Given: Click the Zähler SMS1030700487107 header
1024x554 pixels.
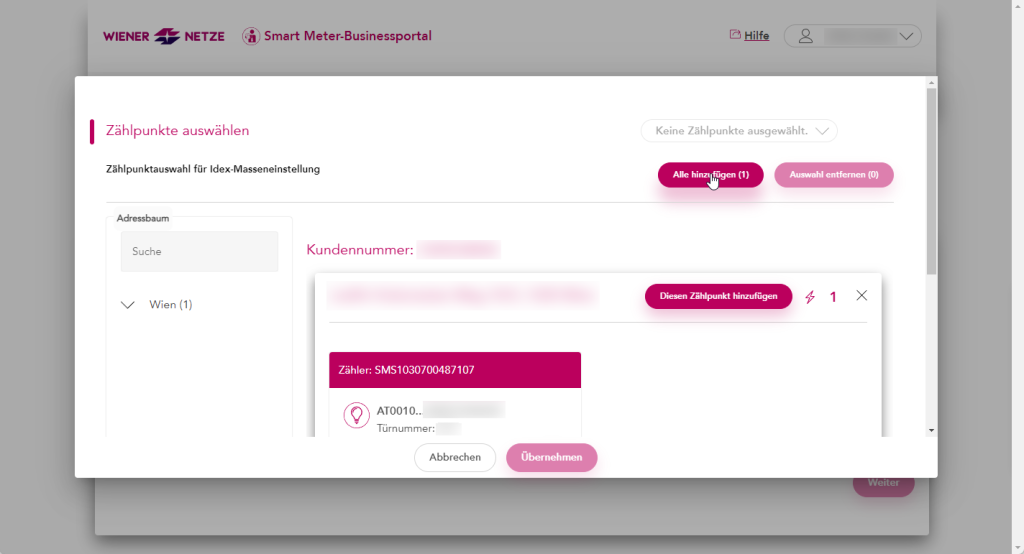Looking at the screenshot, I should pyautogui.click(x=455, y=369).
